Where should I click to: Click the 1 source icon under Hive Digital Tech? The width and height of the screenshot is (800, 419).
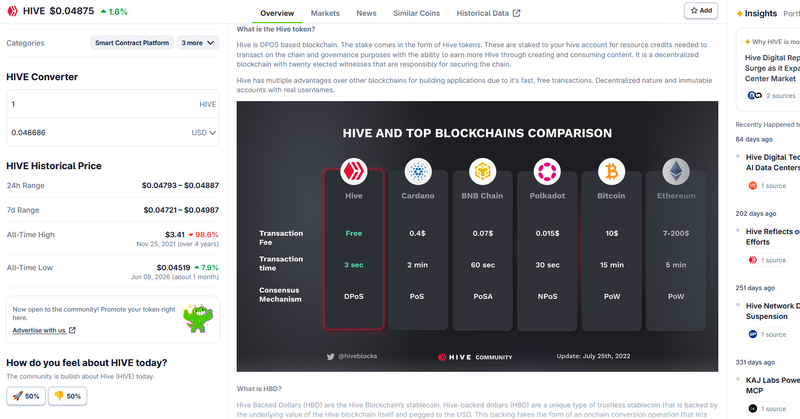(753, 186)
